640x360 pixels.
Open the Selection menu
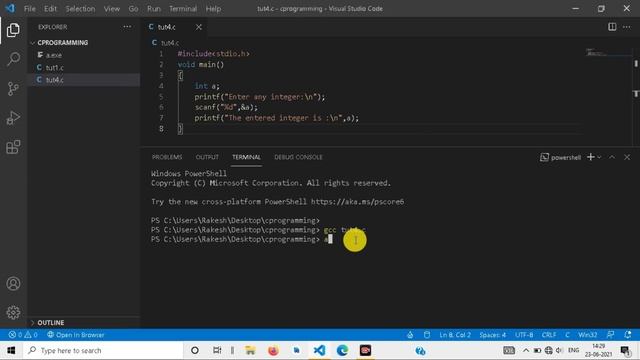click(80, 9)
